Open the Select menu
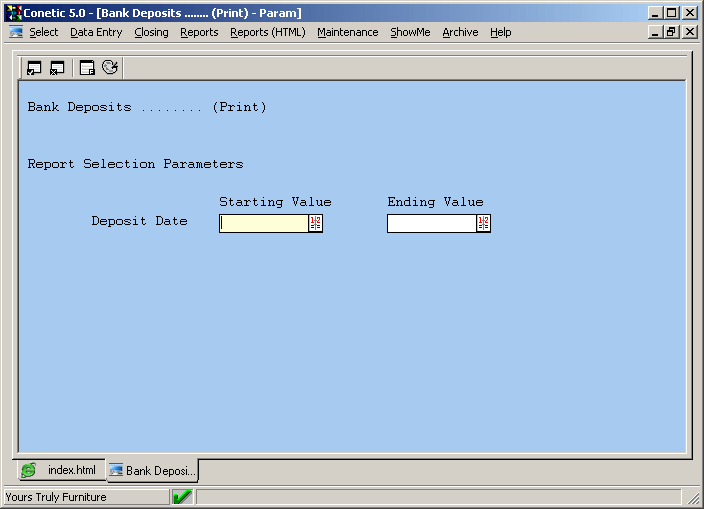 tap(43, 32)
